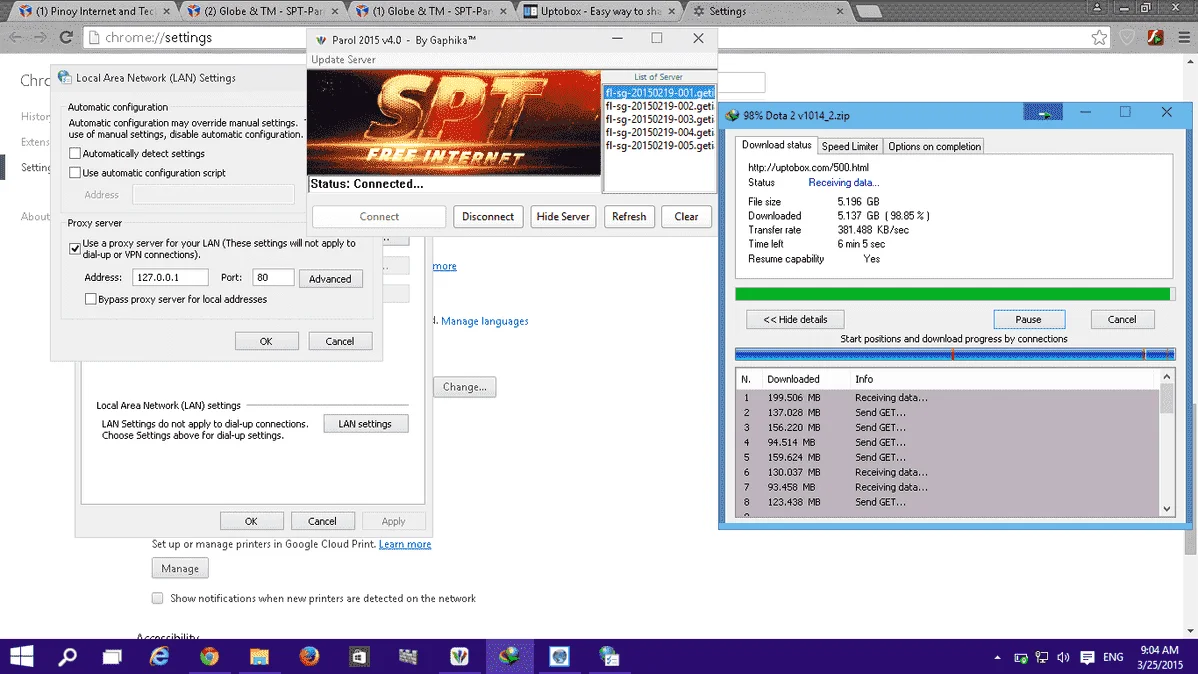
Task: Click volume speaker tray icon
Action: [1063, 657]
